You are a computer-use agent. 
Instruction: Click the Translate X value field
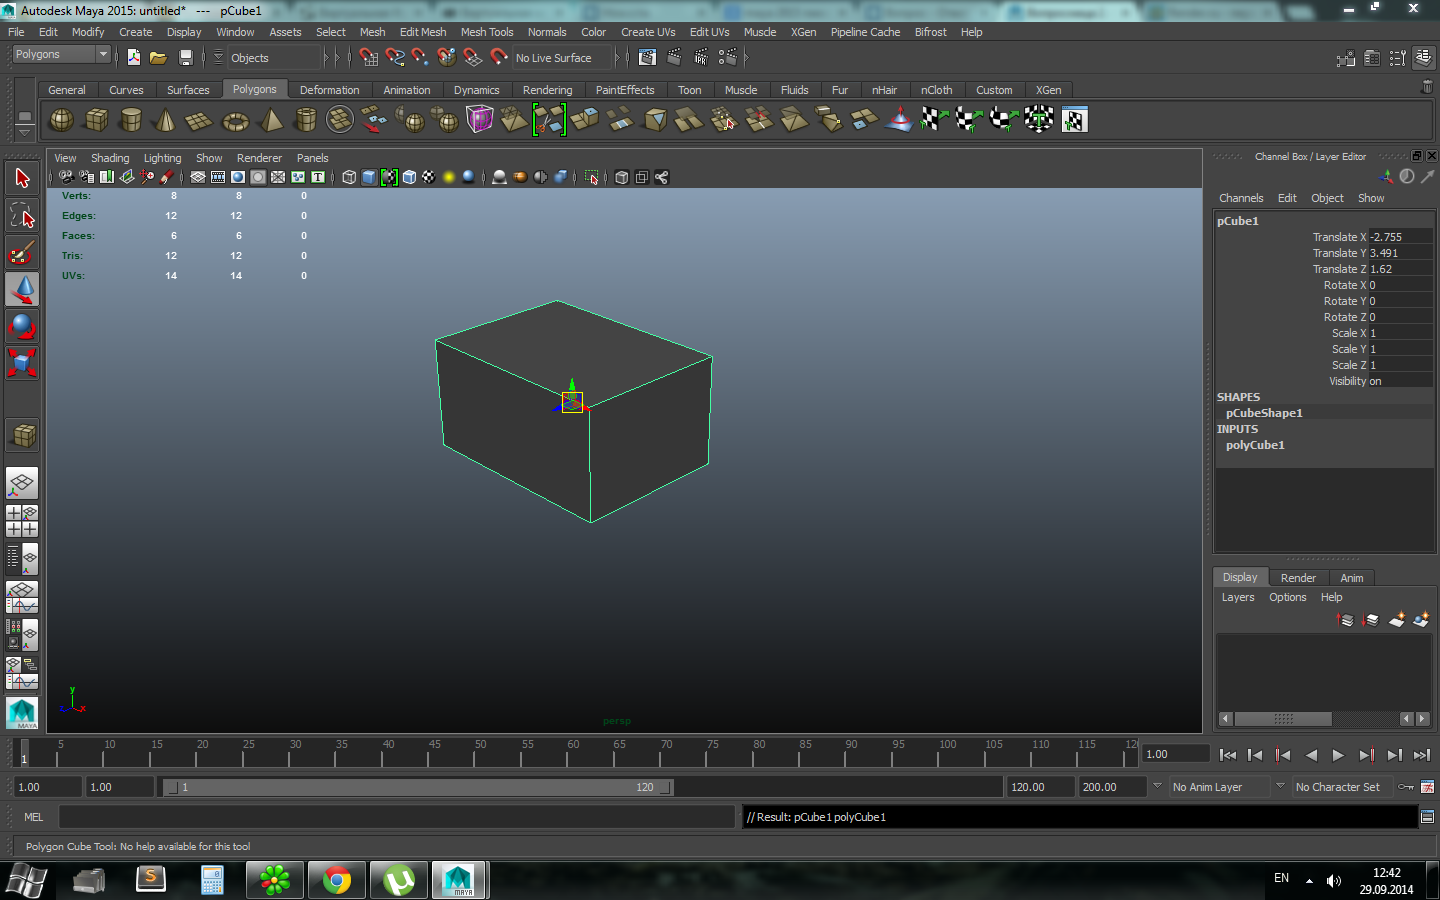(1399, 237)
